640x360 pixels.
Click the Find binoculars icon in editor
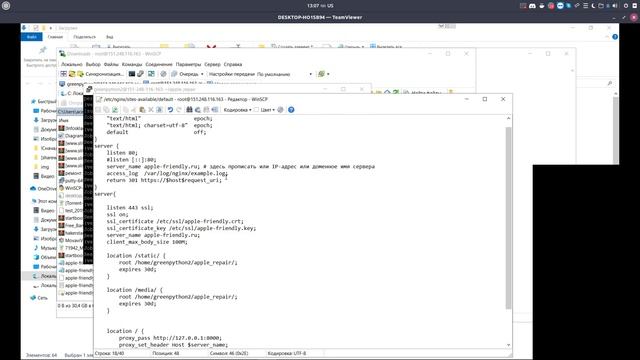pyautogui.click(x=189, y=110)
